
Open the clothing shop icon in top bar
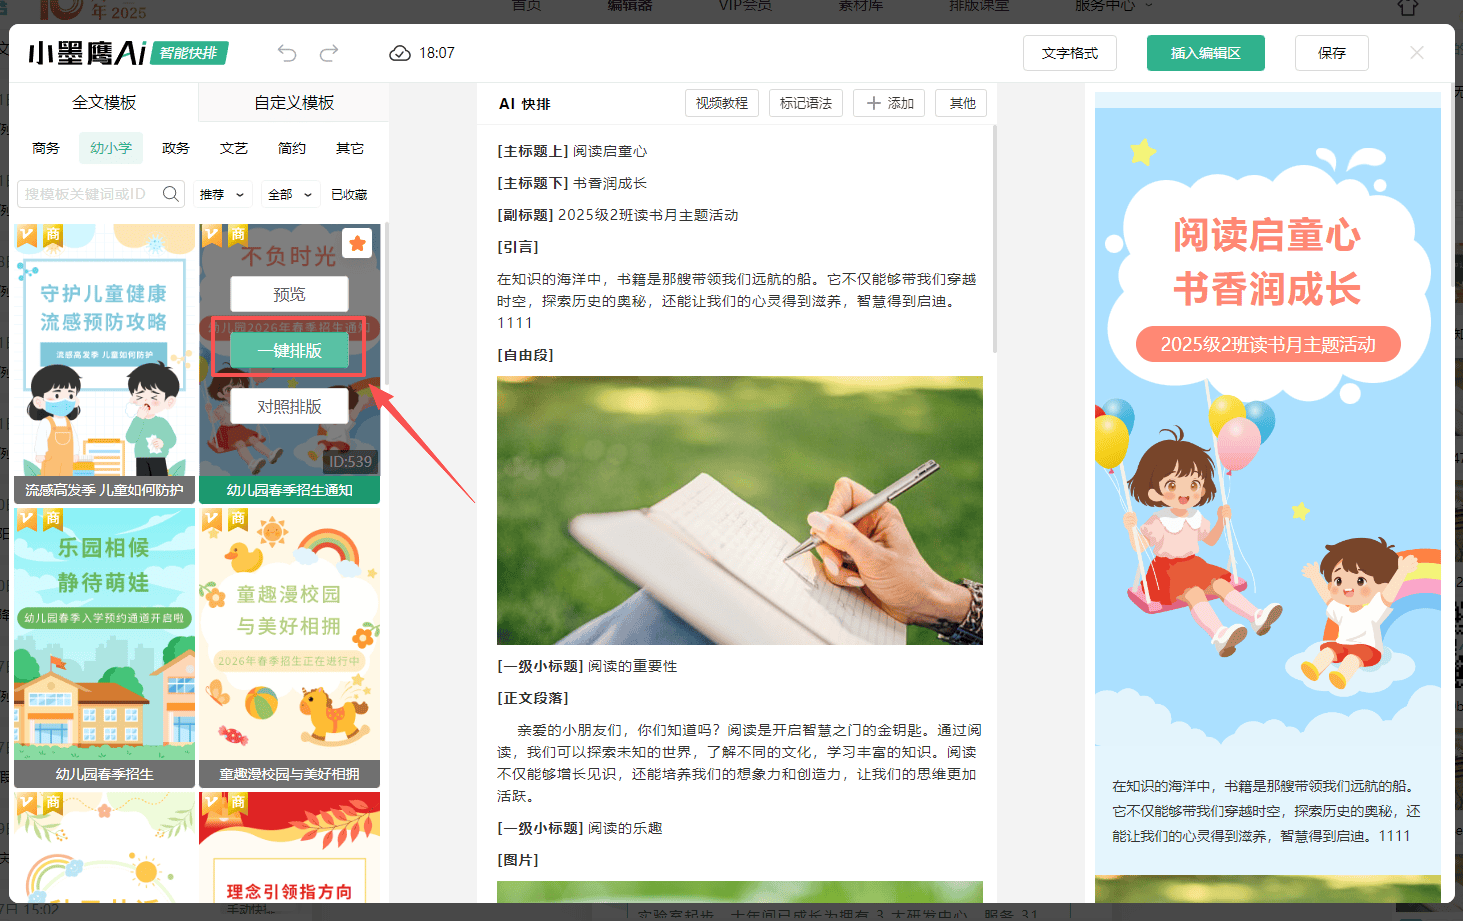pyautogui.click(x=1408, y=6)
